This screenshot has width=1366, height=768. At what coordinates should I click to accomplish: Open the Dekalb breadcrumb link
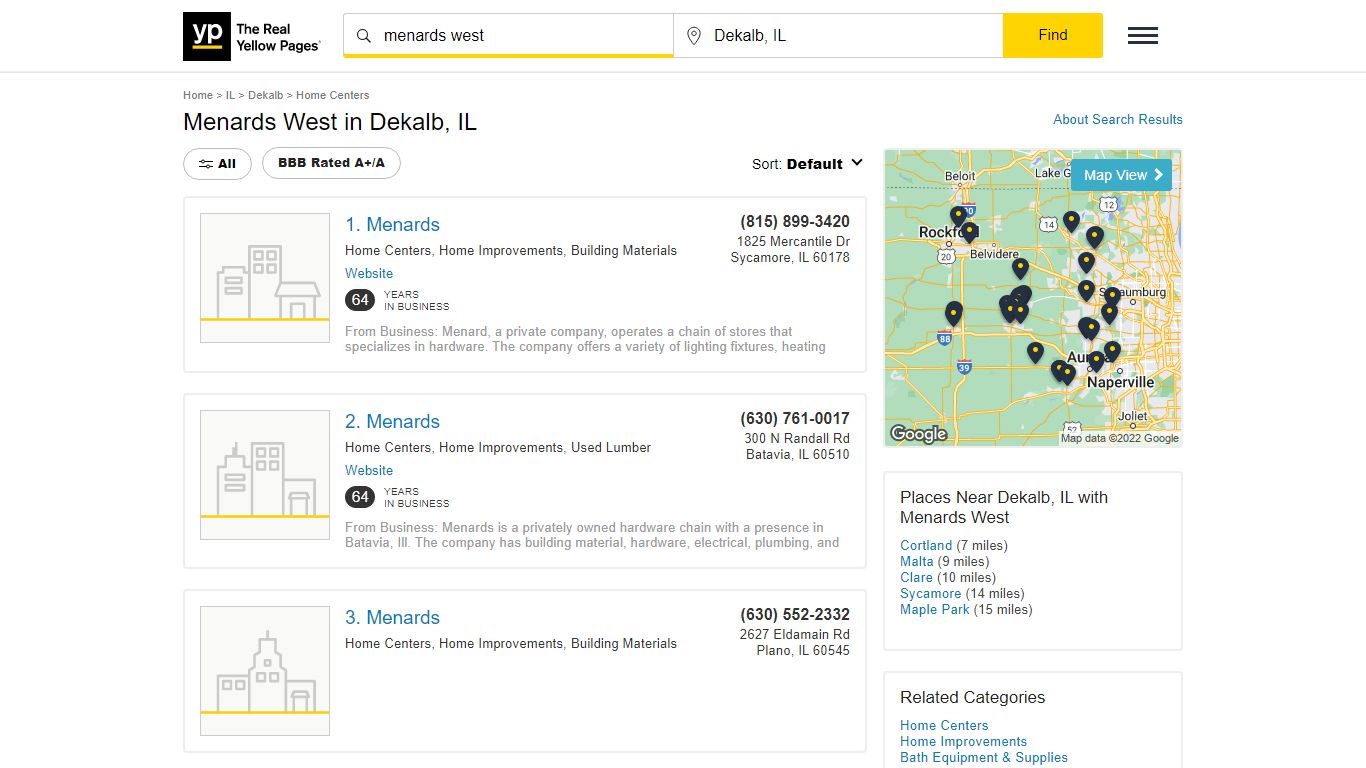click(265, 95)
